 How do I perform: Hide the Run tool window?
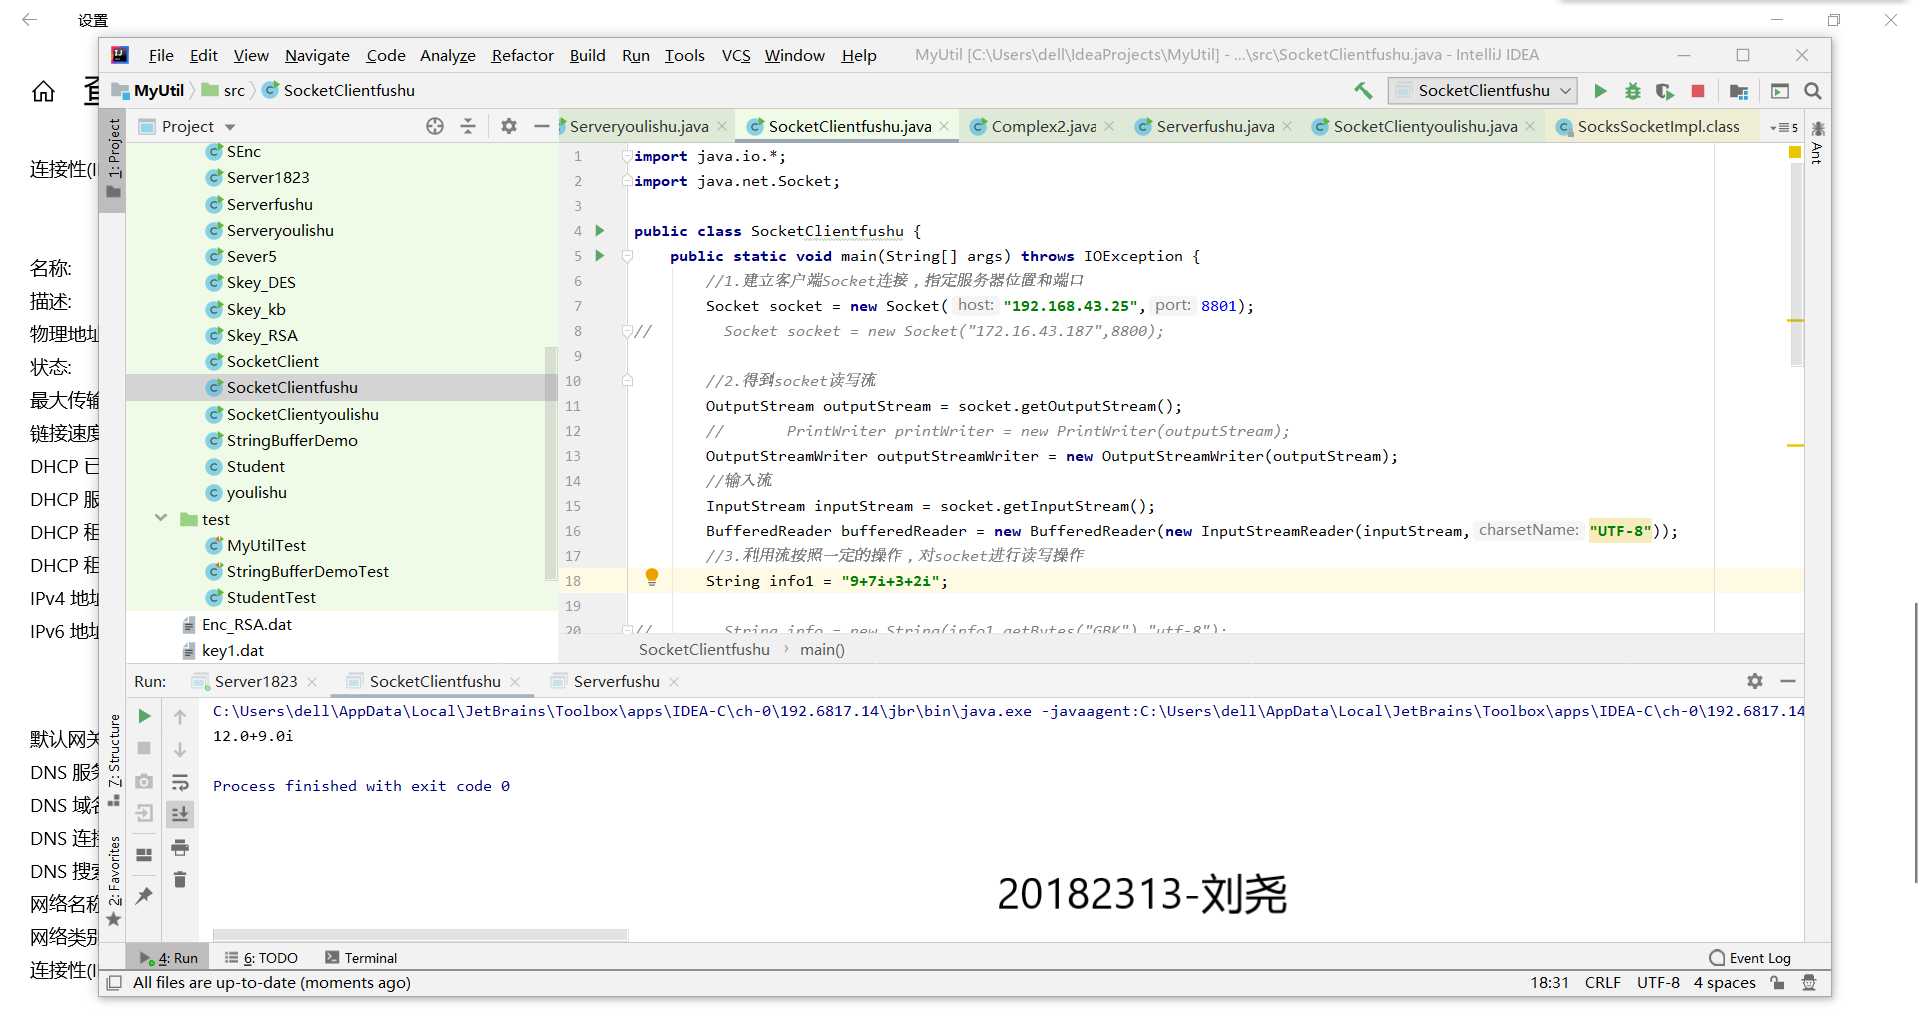tap(1788, 681)
